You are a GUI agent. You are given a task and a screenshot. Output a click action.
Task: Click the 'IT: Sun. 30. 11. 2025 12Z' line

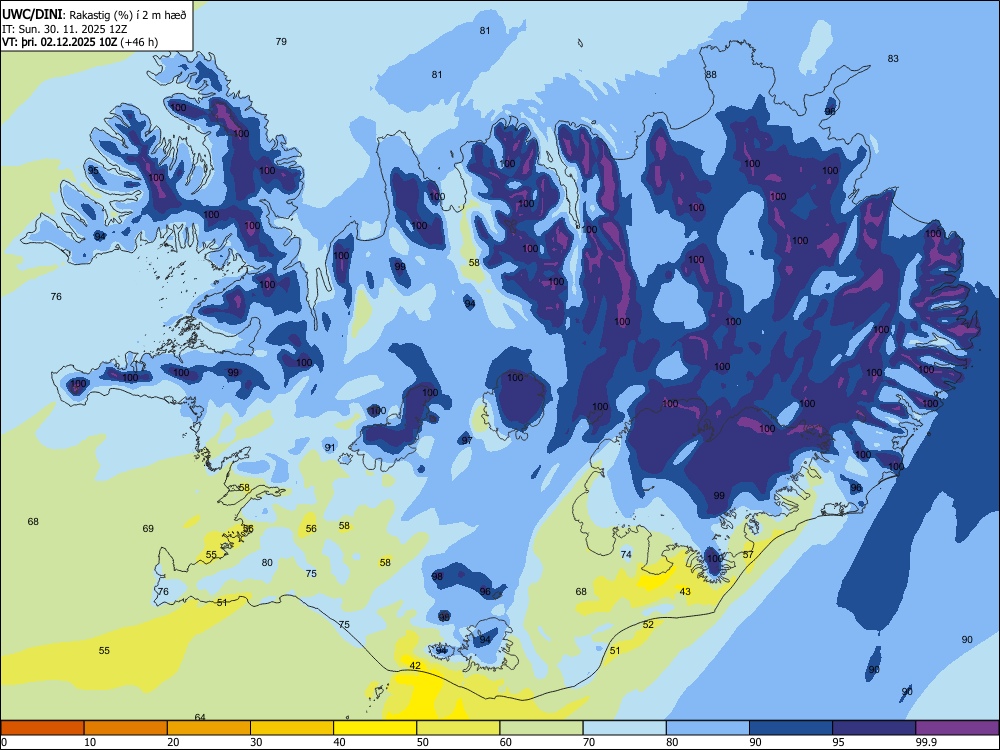[x=65, y=29]
